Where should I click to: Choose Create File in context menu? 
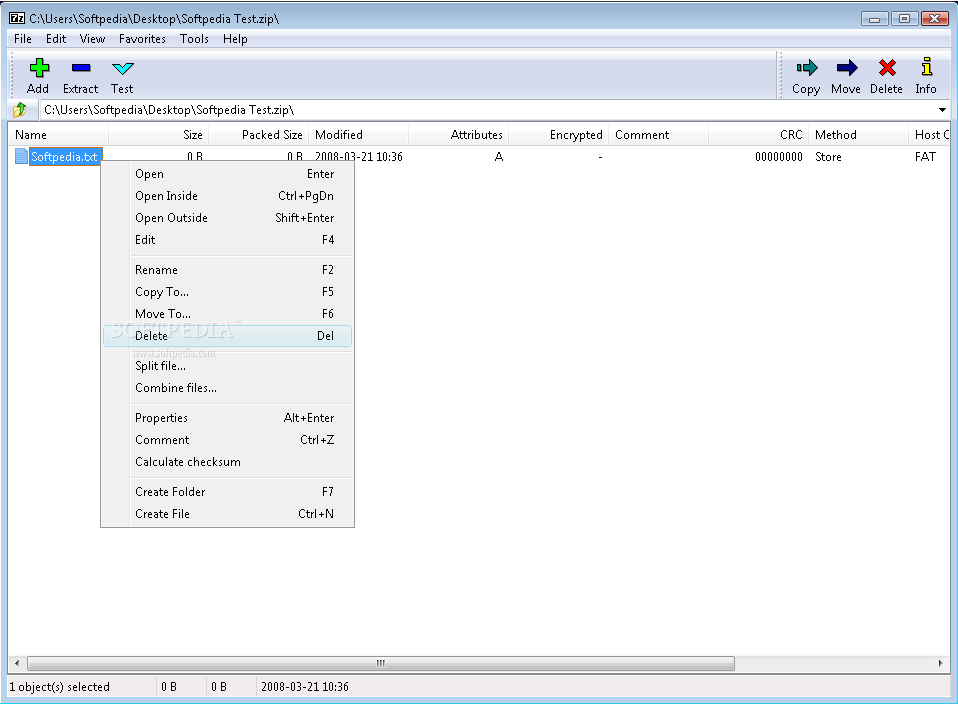pyautogui.click(x=227, y=514)
